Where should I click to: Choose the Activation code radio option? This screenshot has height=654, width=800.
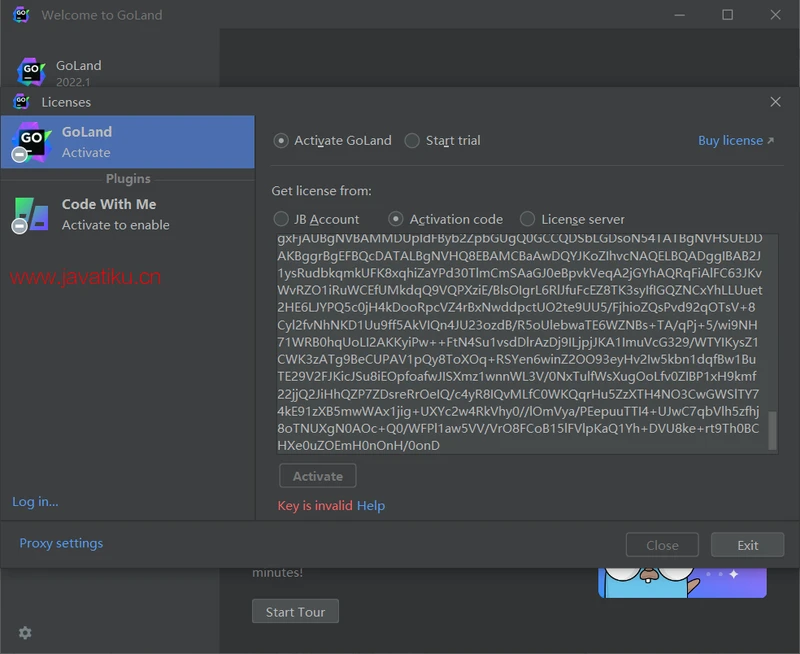(396, 219)
